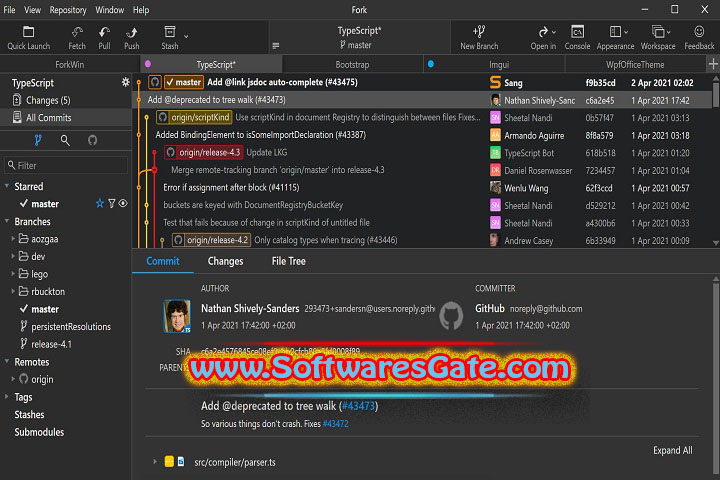Collapse the Remotes section

click(x=7, y=361)
